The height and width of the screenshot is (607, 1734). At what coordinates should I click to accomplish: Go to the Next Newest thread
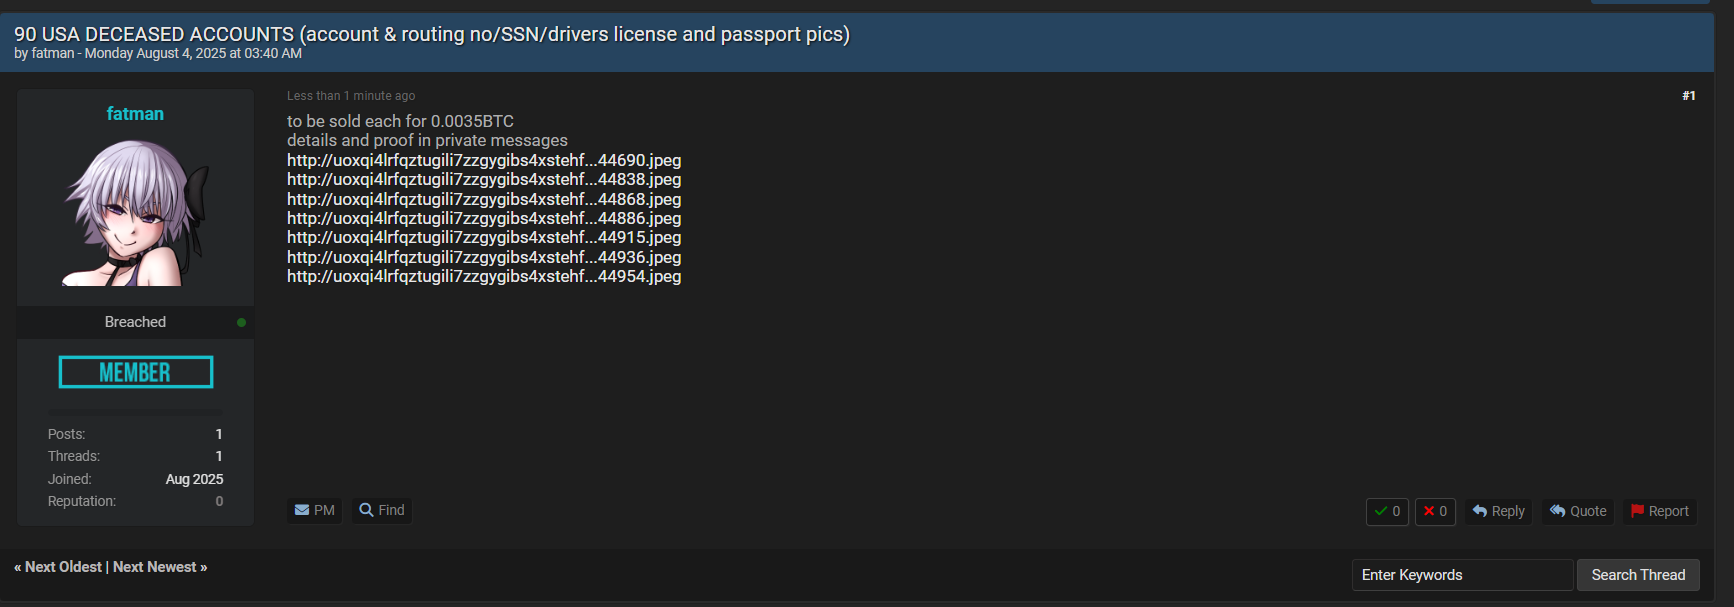pyautogui.click(x=155, y=567)
